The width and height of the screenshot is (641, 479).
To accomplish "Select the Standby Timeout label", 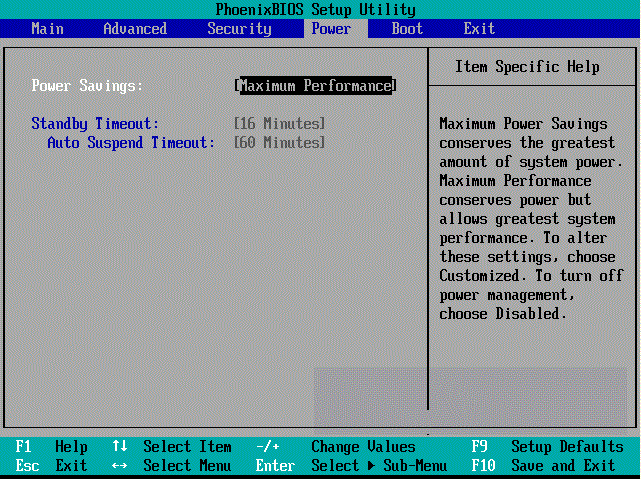I will coord(95,124).
